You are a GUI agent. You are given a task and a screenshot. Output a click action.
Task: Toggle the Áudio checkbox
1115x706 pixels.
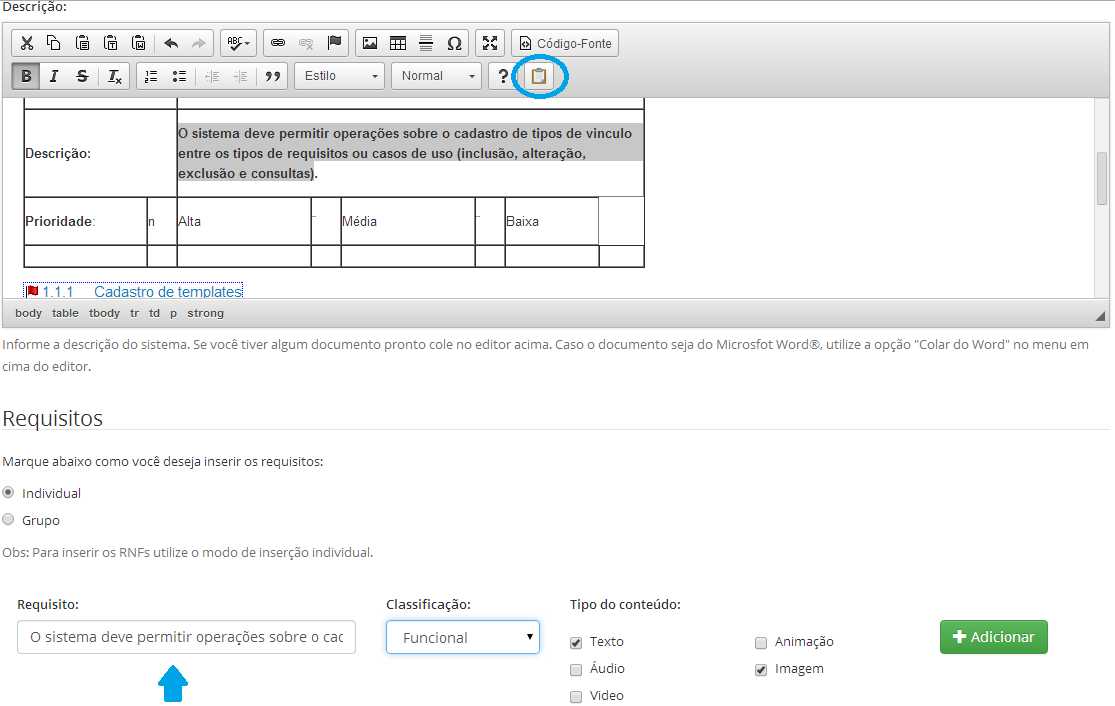point(576,669)
